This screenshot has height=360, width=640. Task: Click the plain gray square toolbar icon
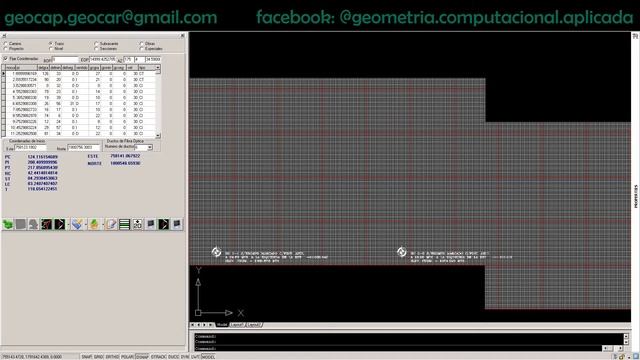click(x=21, y=224)
